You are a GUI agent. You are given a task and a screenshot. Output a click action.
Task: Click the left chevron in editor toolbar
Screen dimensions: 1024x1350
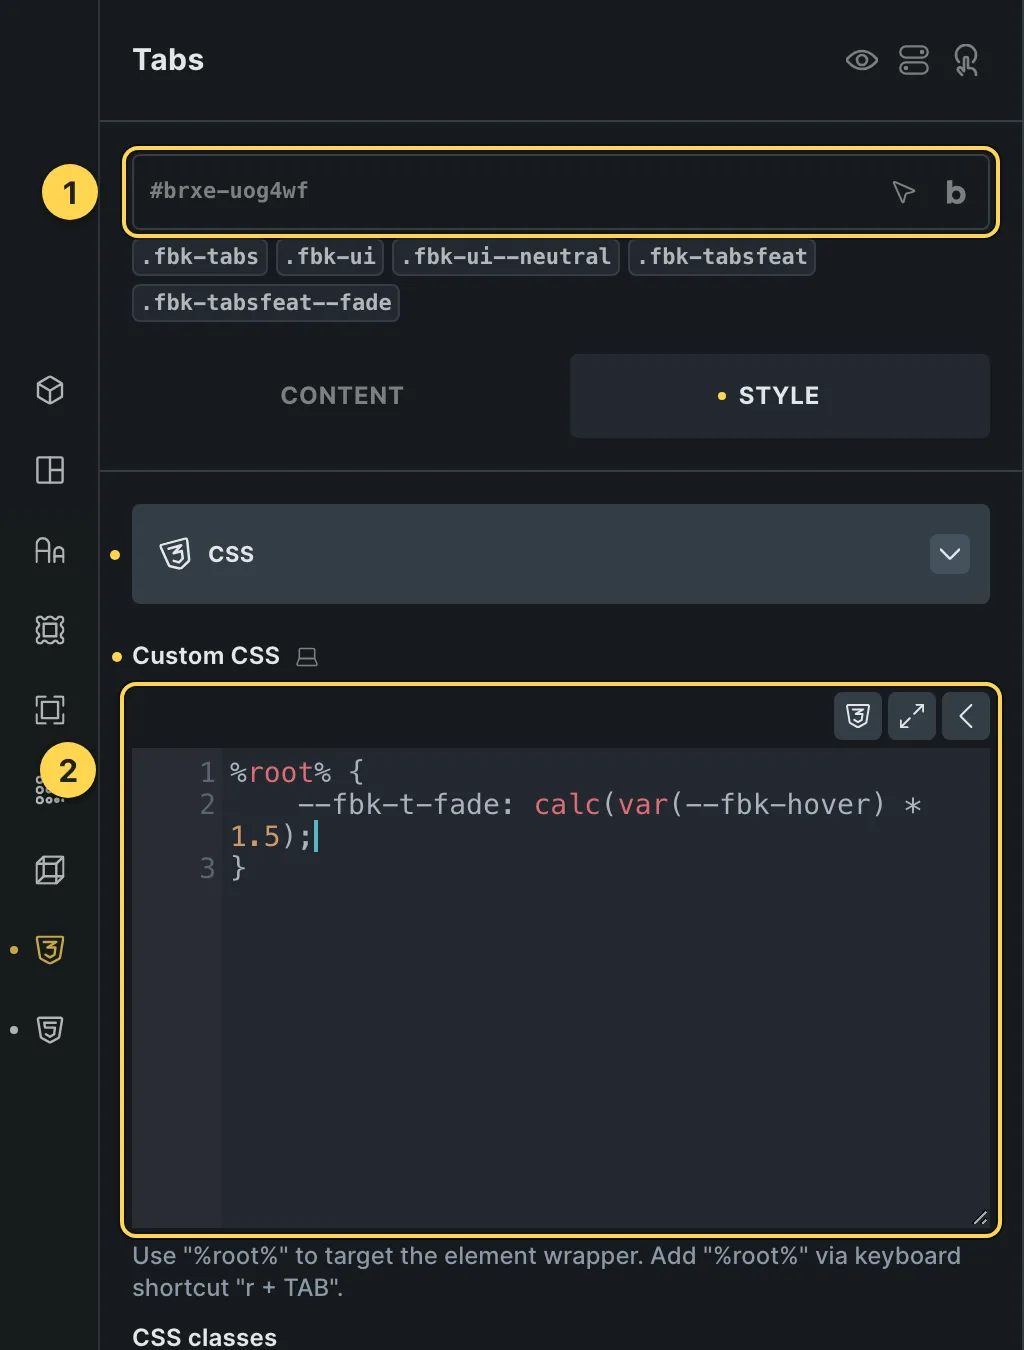coord(966,716)
